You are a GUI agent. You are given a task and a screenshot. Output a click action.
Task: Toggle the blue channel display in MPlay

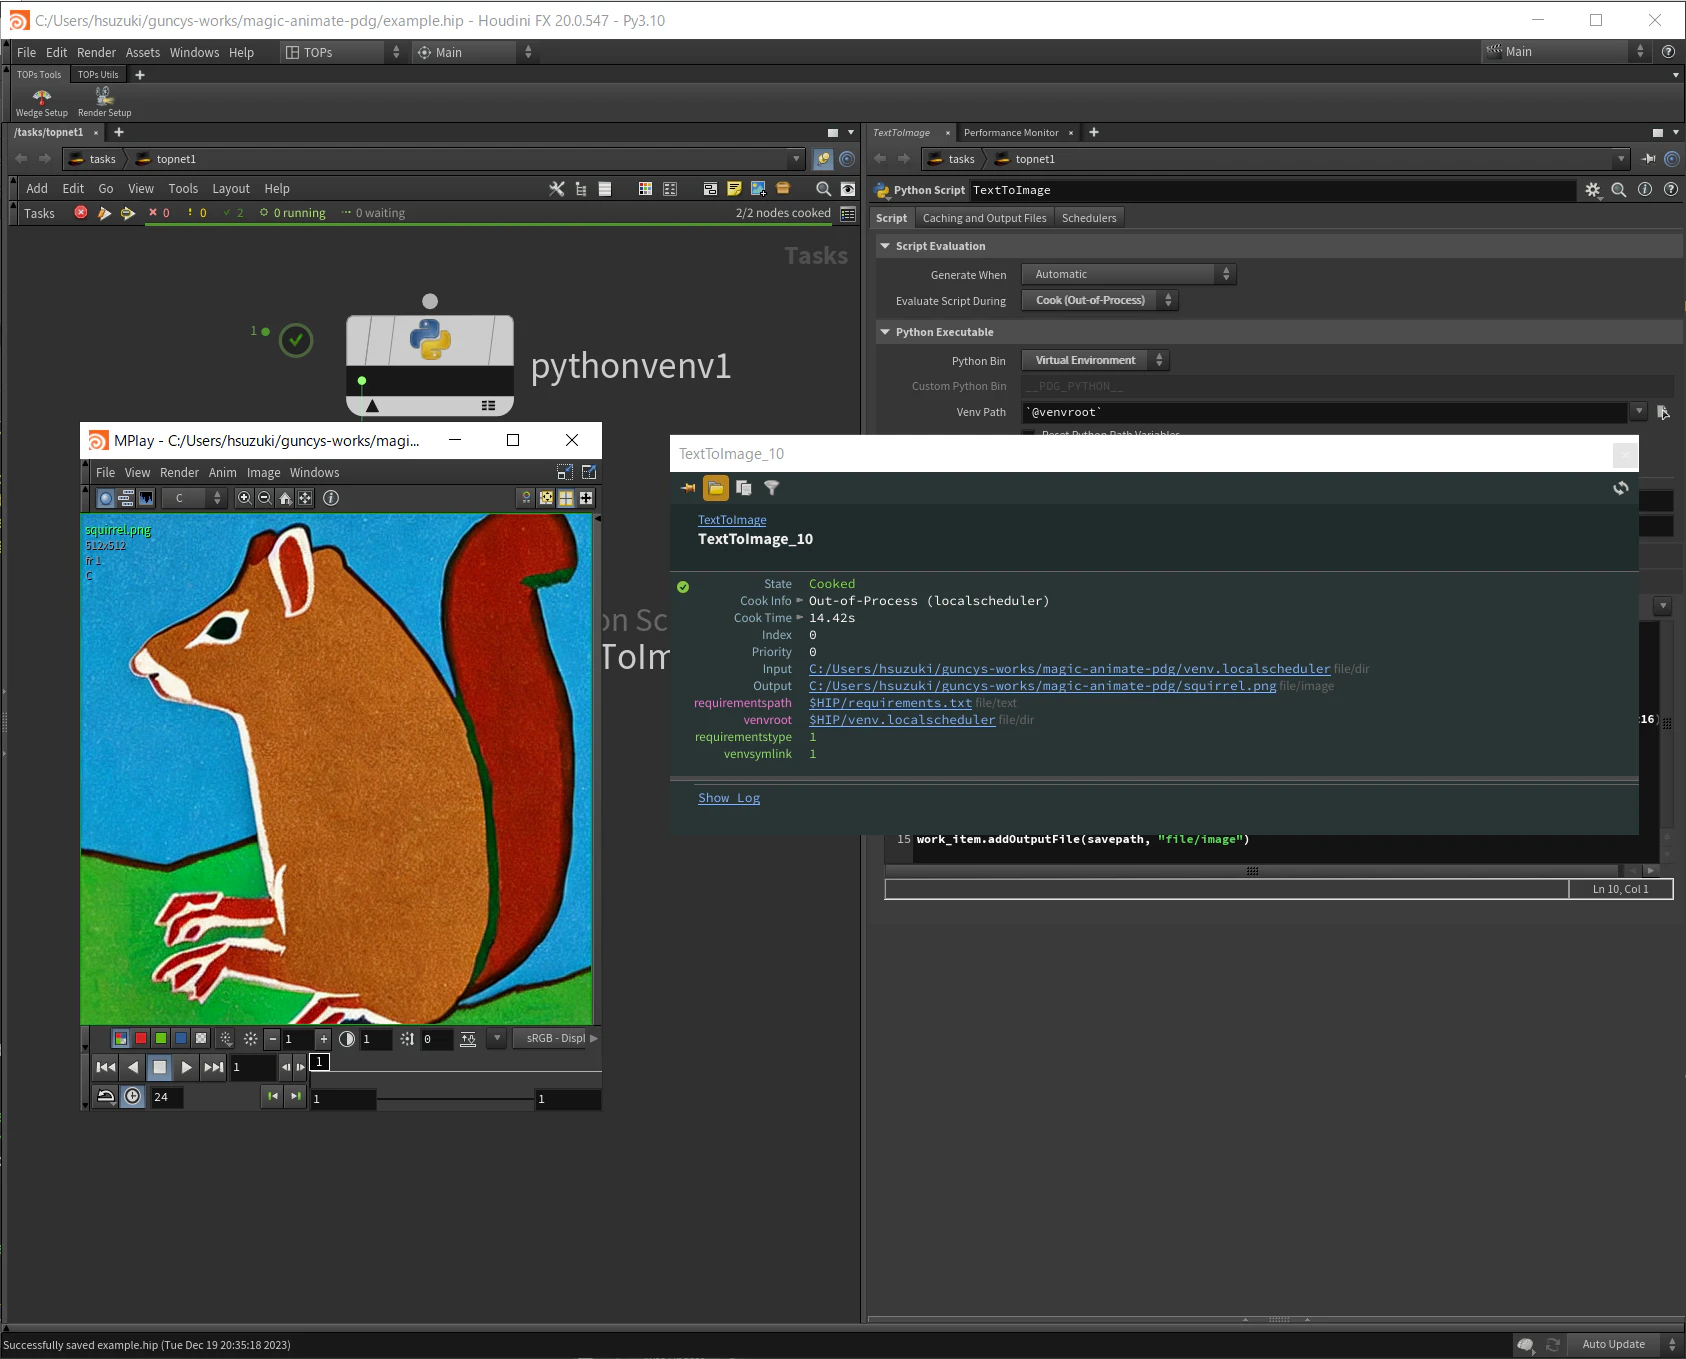181,1038
